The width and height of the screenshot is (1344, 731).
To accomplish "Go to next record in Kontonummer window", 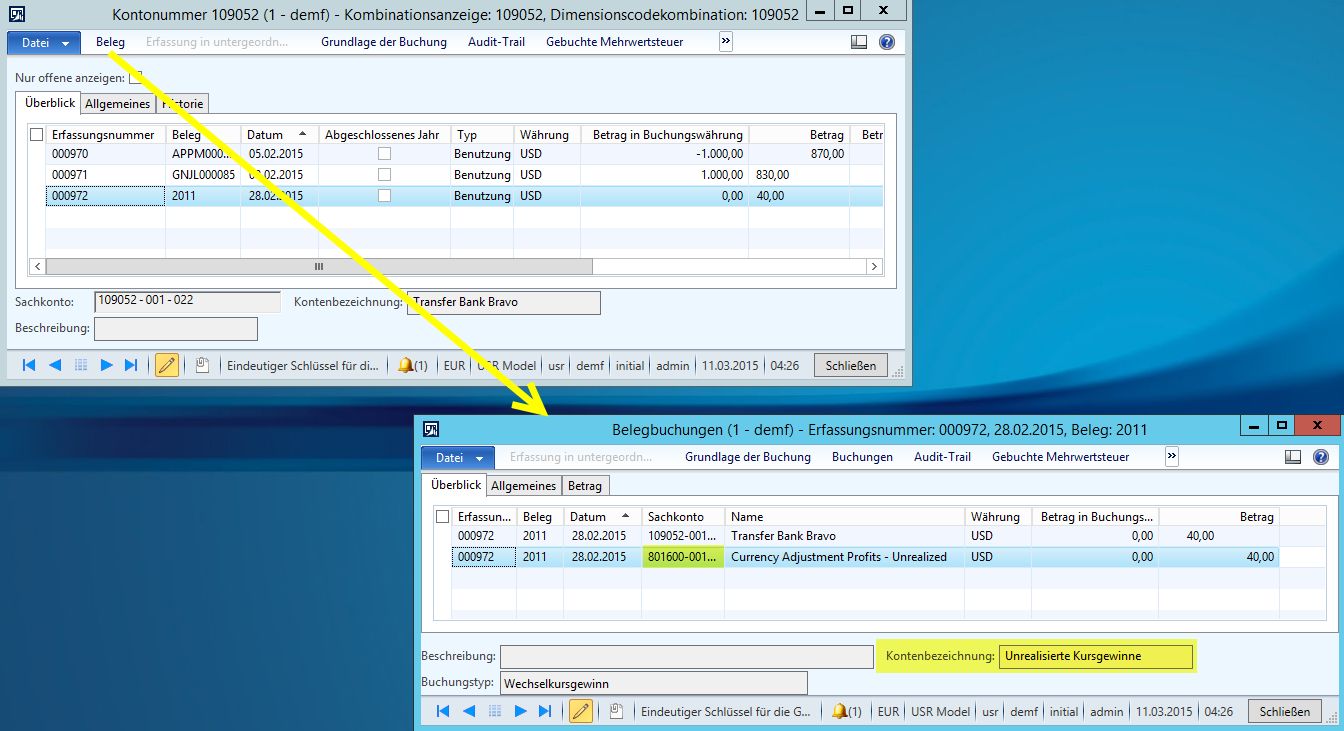I will tap(106, 366).
